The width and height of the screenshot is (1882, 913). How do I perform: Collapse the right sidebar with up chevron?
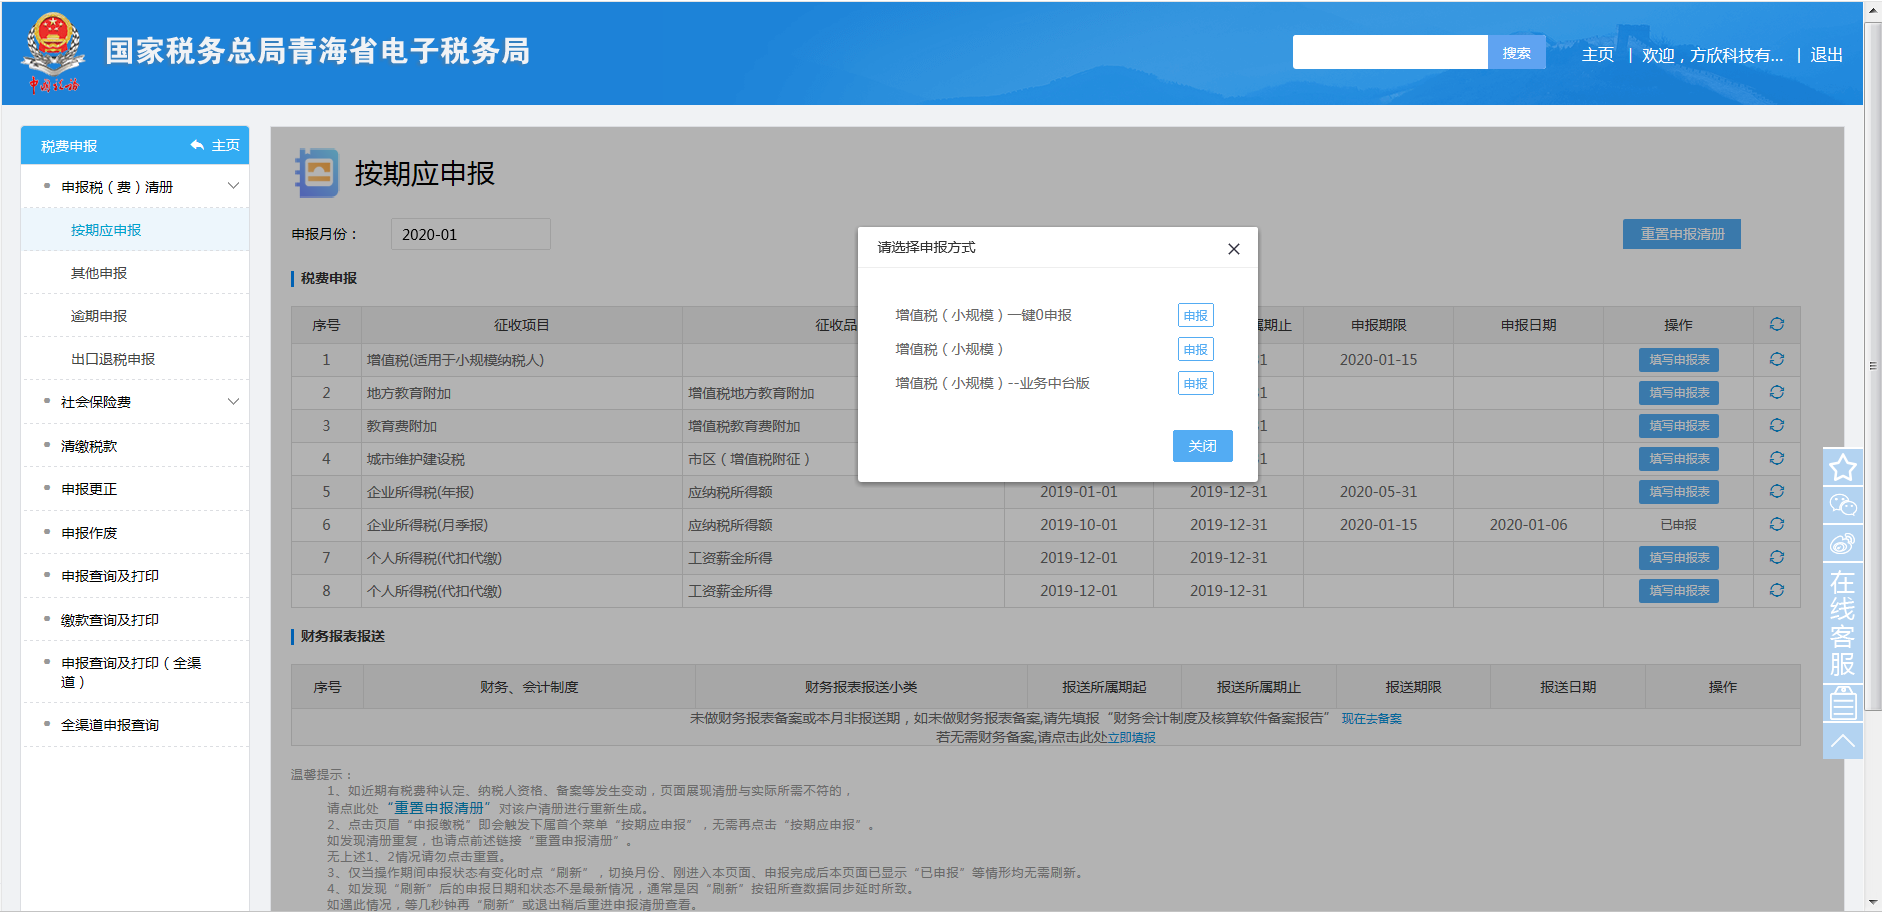1843,738
